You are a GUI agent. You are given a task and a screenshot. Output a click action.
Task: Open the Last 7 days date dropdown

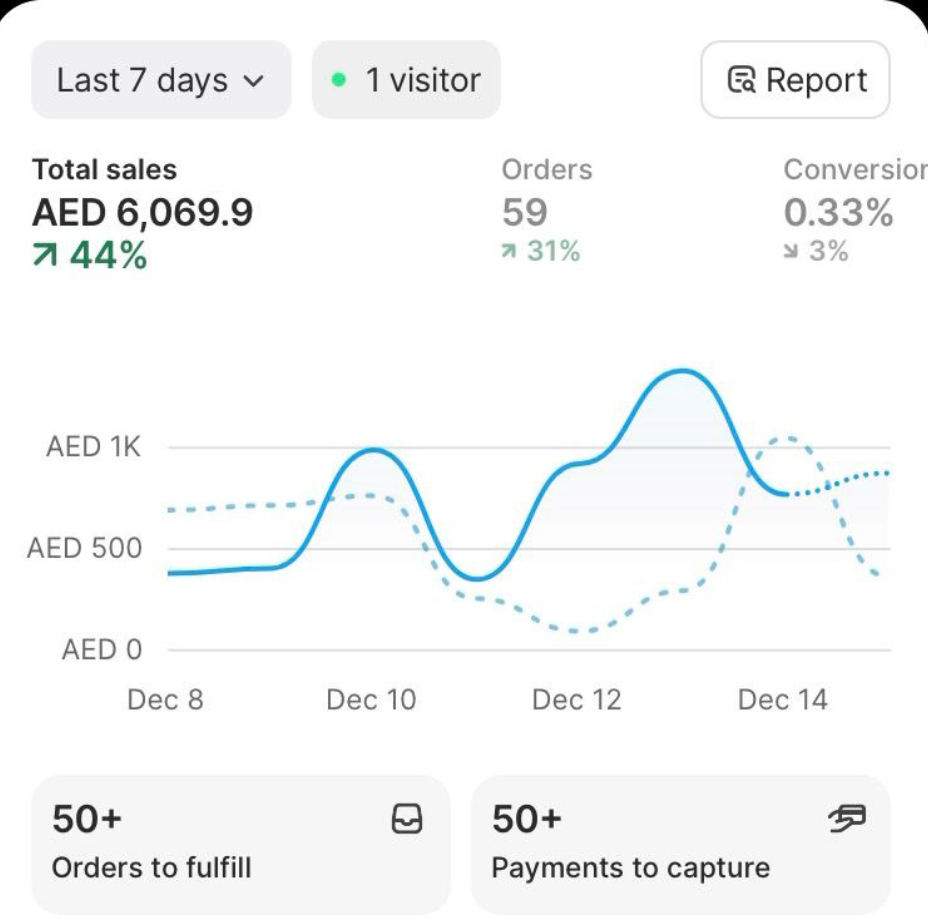pyautogui.click(x=160, y=80)
